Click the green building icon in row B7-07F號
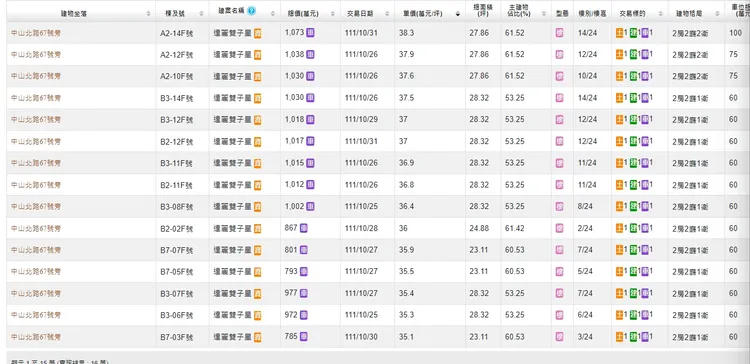750x364 pixels. pyautogui.click(x=633, y=250)
